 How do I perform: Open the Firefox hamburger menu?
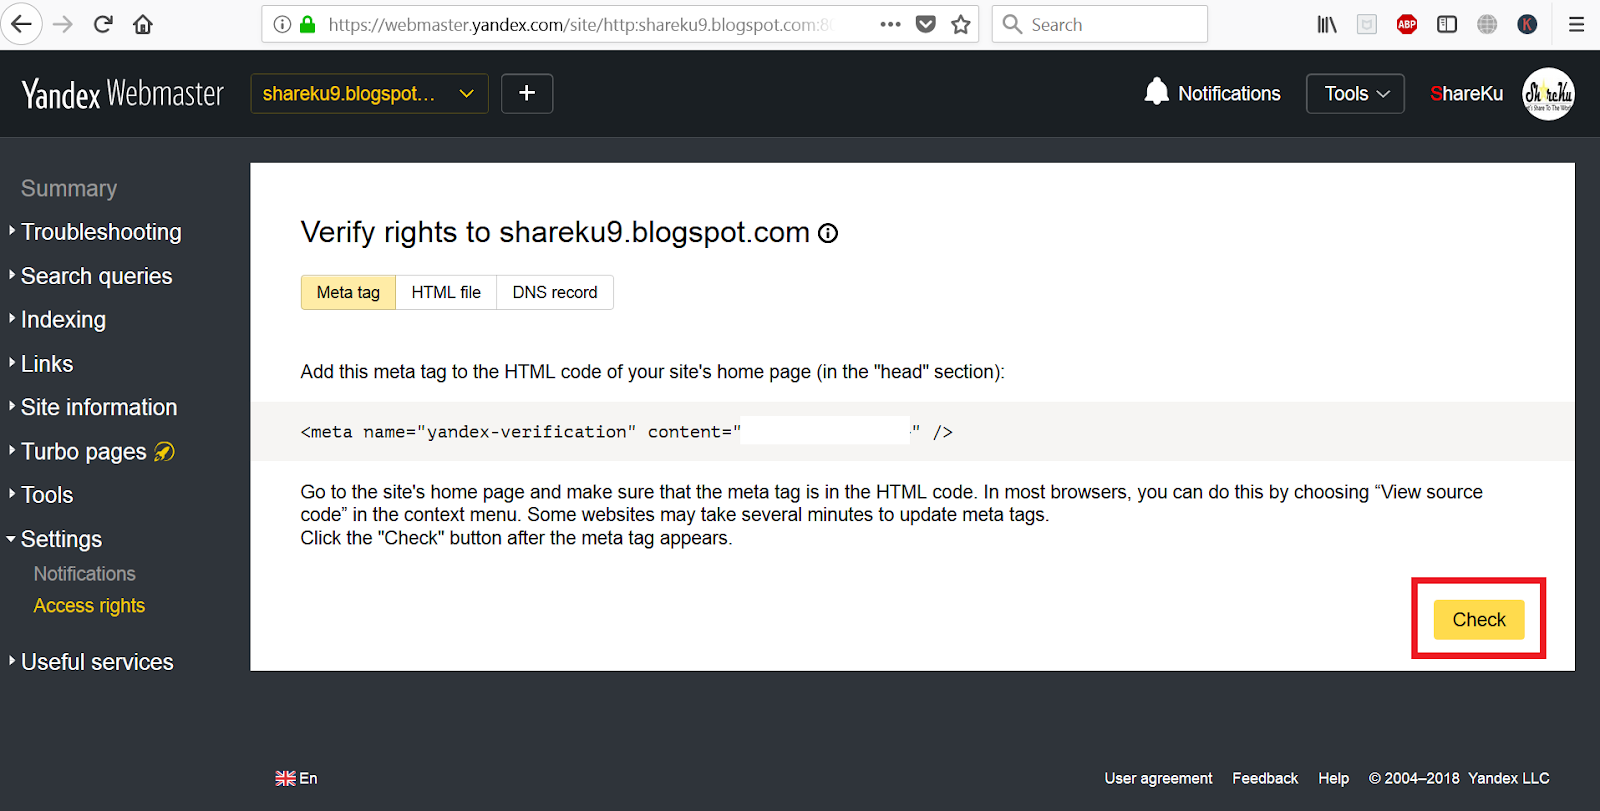pyautogui.click(x=1577, y=24)
